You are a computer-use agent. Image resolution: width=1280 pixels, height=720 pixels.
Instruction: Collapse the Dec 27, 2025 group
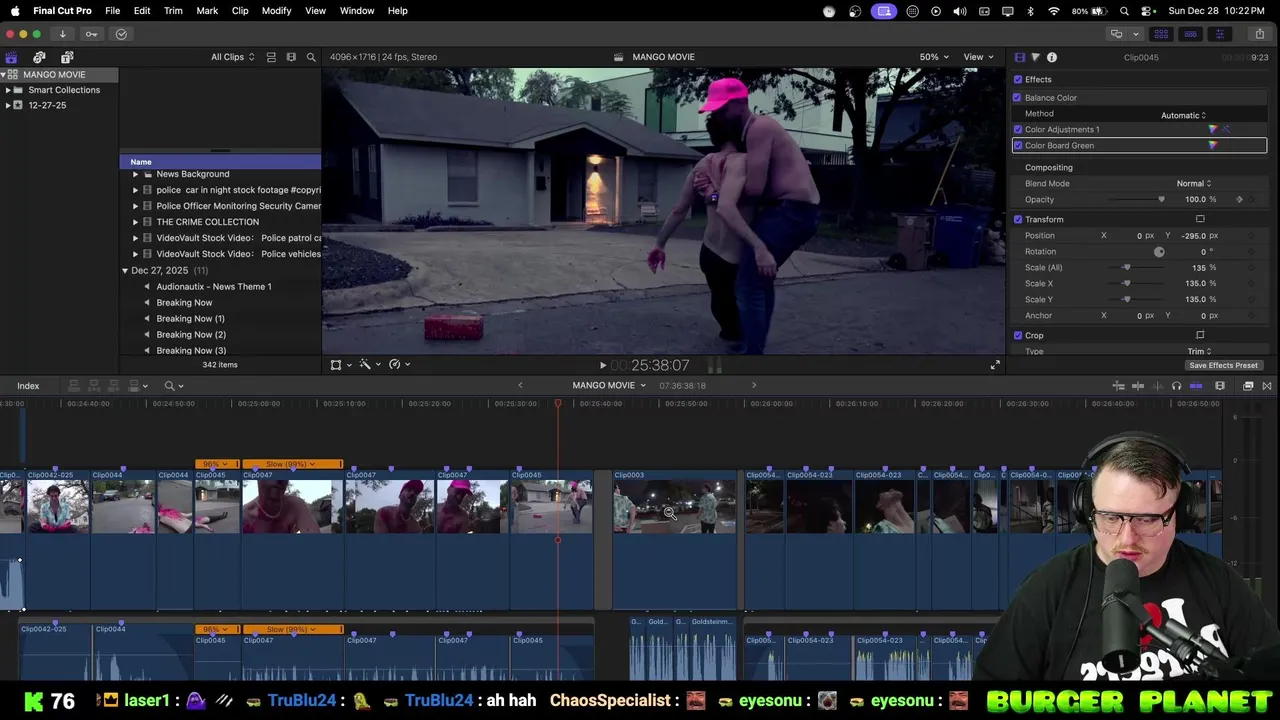(x=125, y=271)
